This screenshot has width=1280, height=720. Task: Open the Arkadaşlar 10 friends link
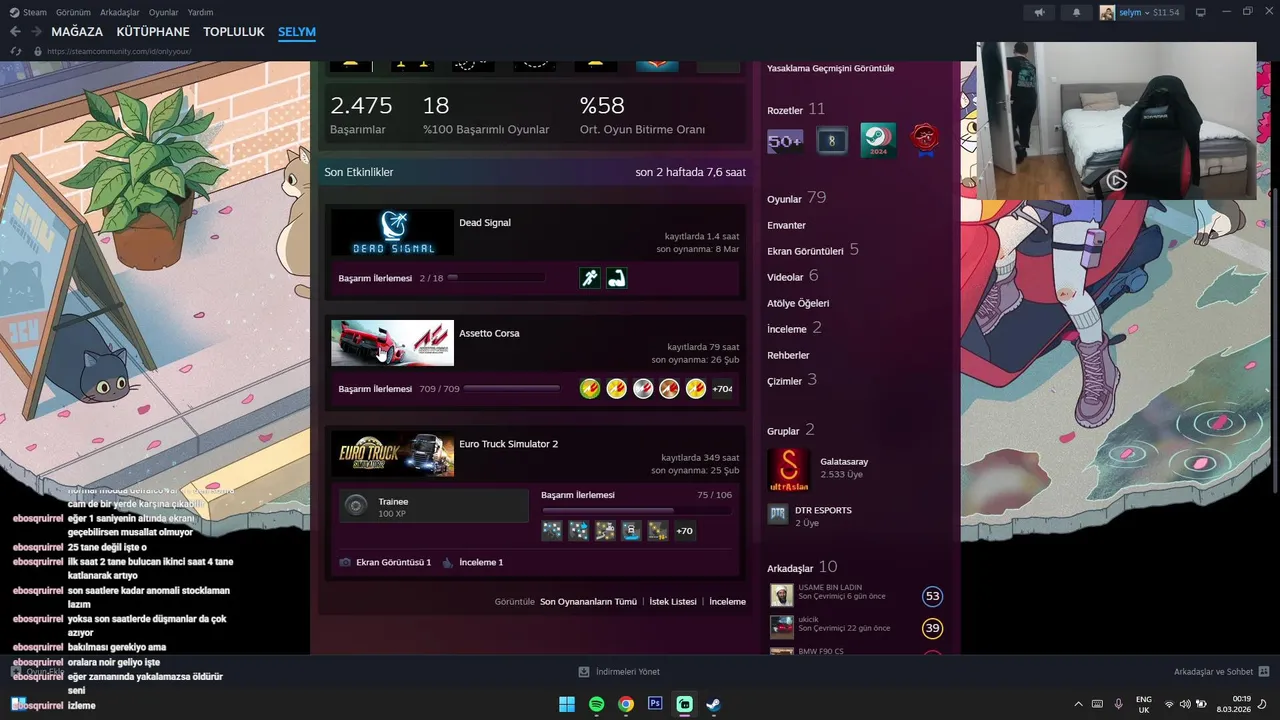802,567
